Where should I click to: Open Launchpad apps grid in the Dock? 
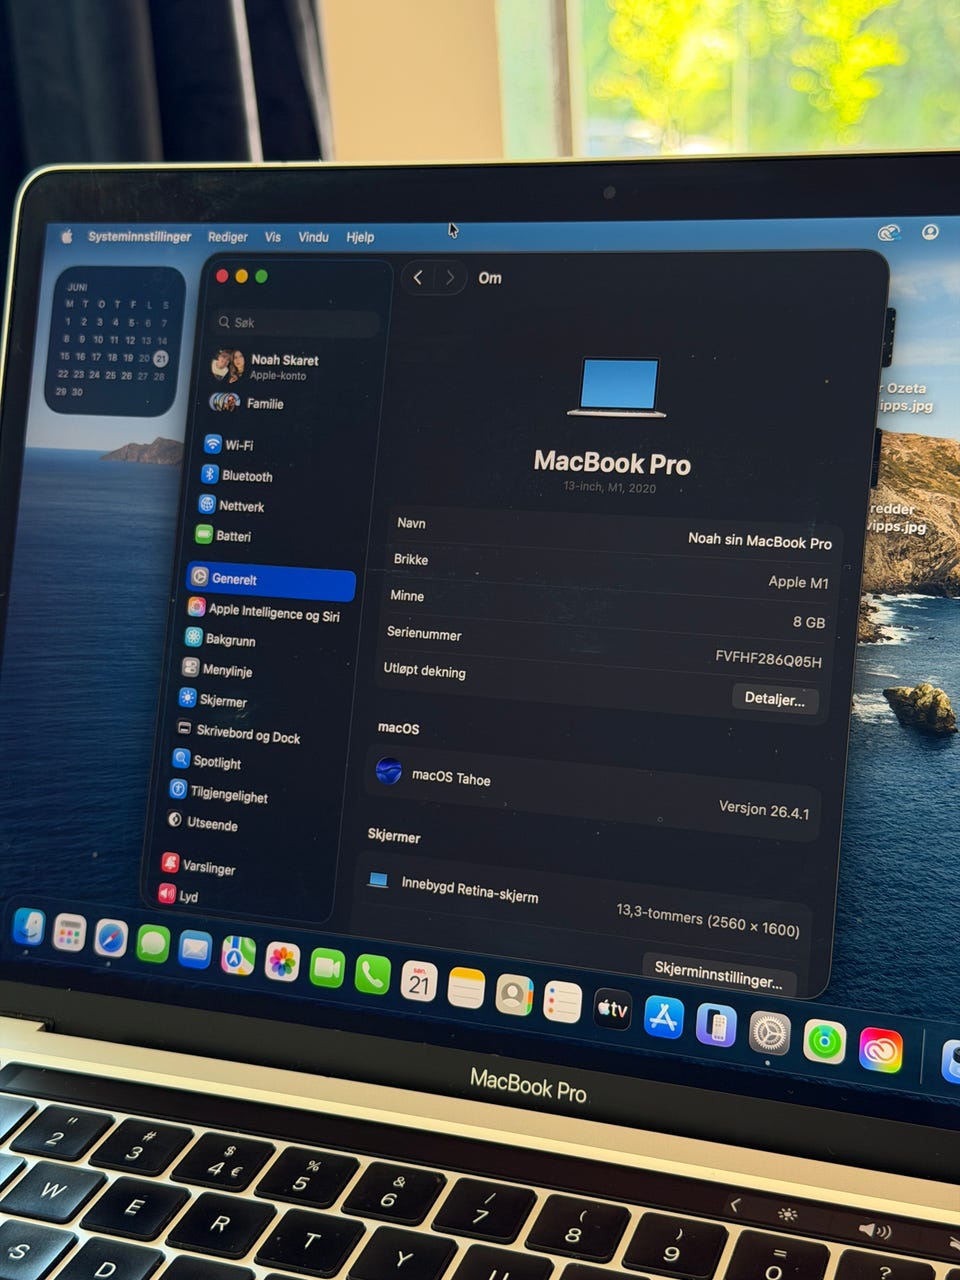click(69, 932)
